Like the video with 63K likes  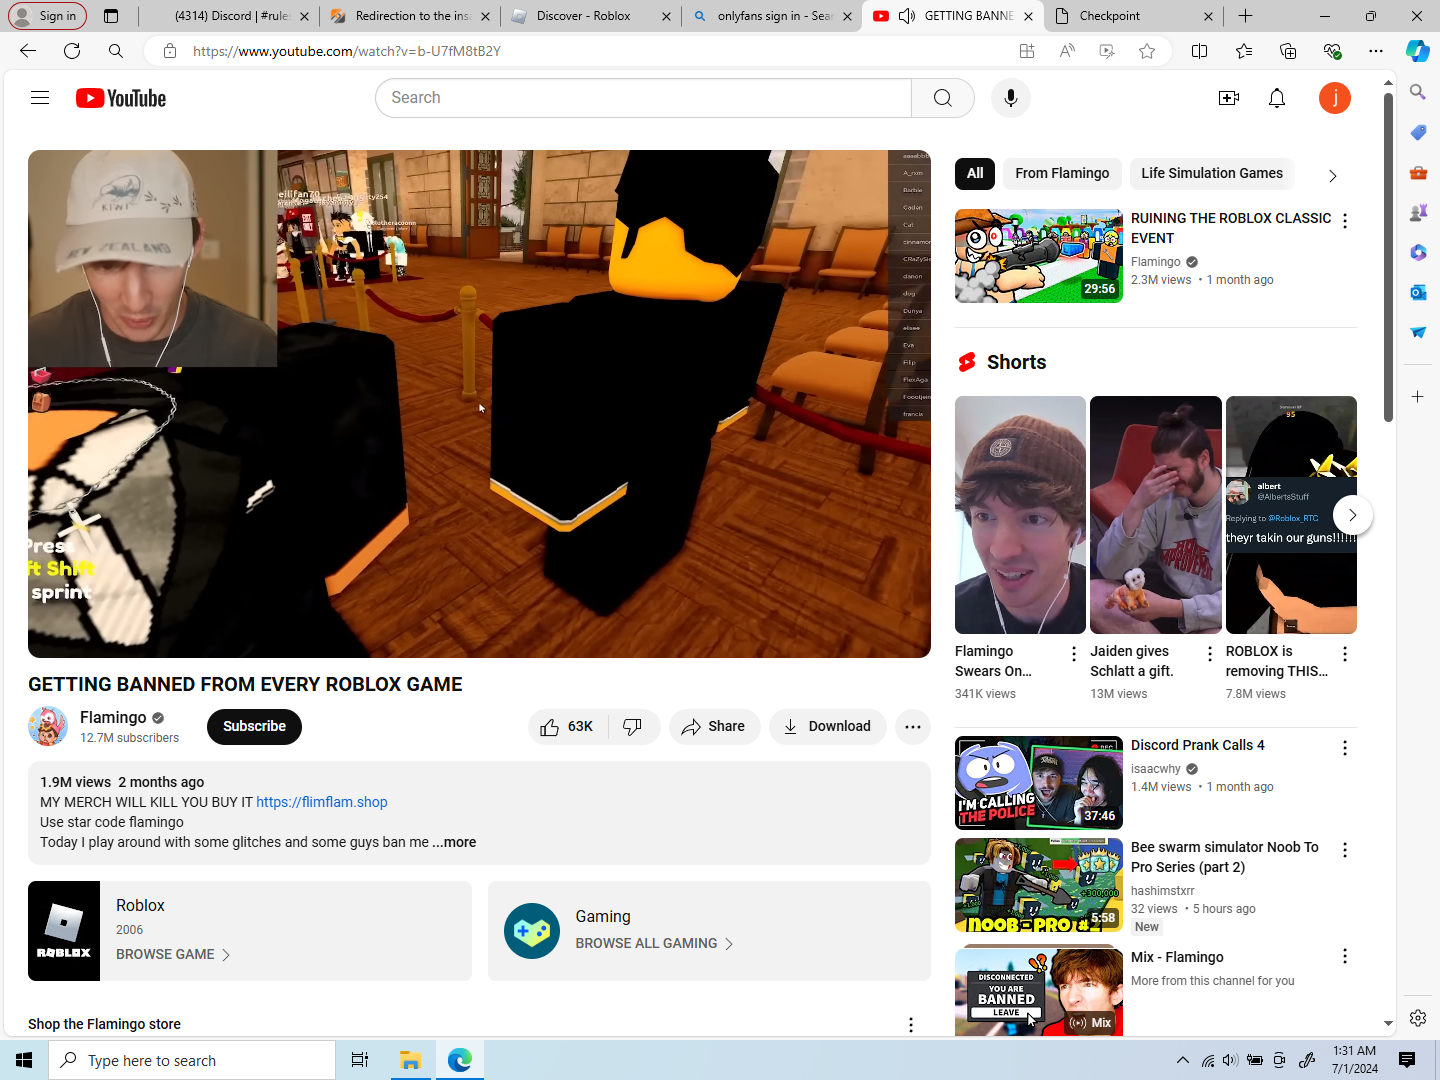[x=567, y=727]
